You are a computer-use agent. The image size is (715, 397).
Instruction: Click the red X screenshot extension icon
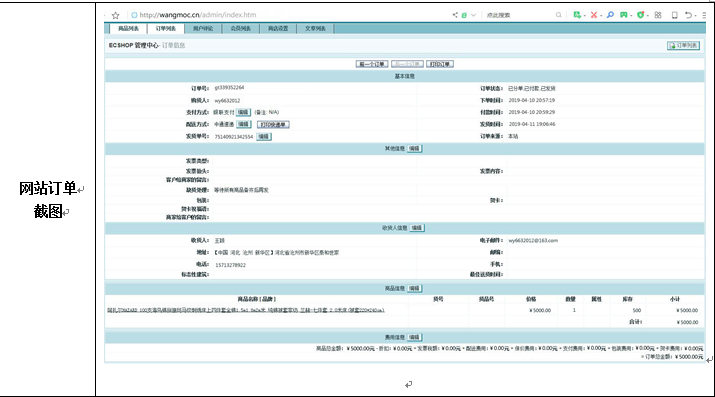tap(594, 15)
